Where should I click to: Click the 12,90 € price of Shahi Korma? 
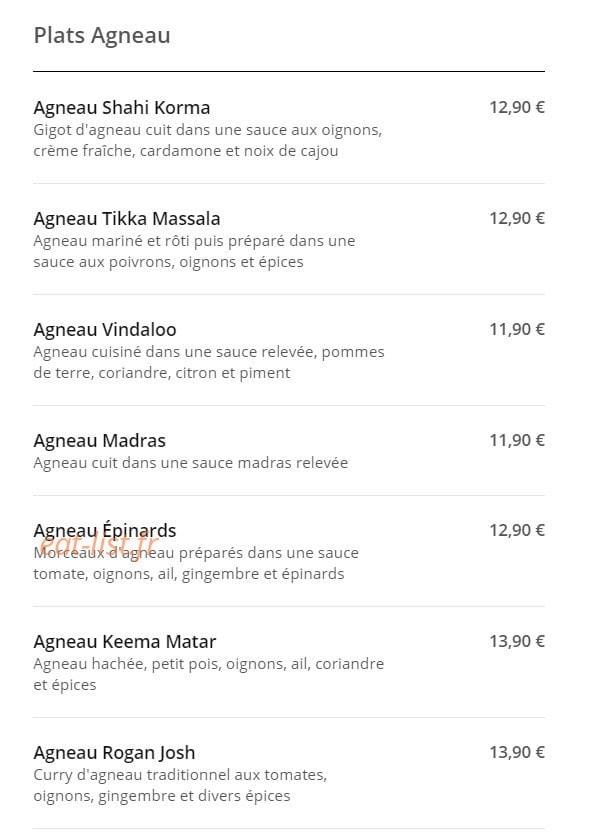517,107
